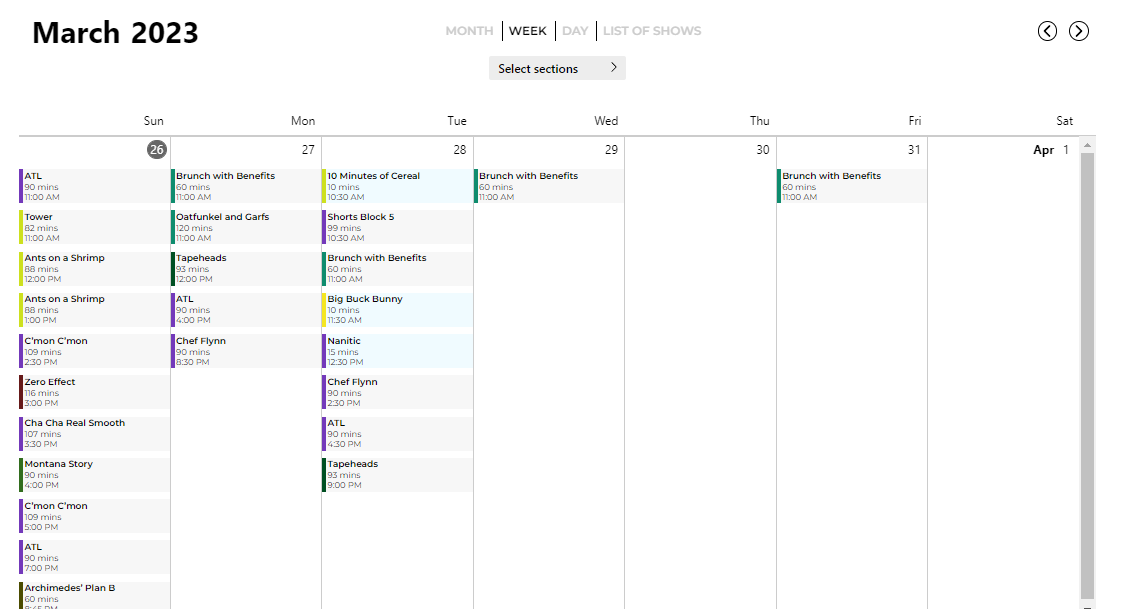
Task: Open Tapeheads 9:00 PM Tuesday show
Action: click(x=397, y=474)
